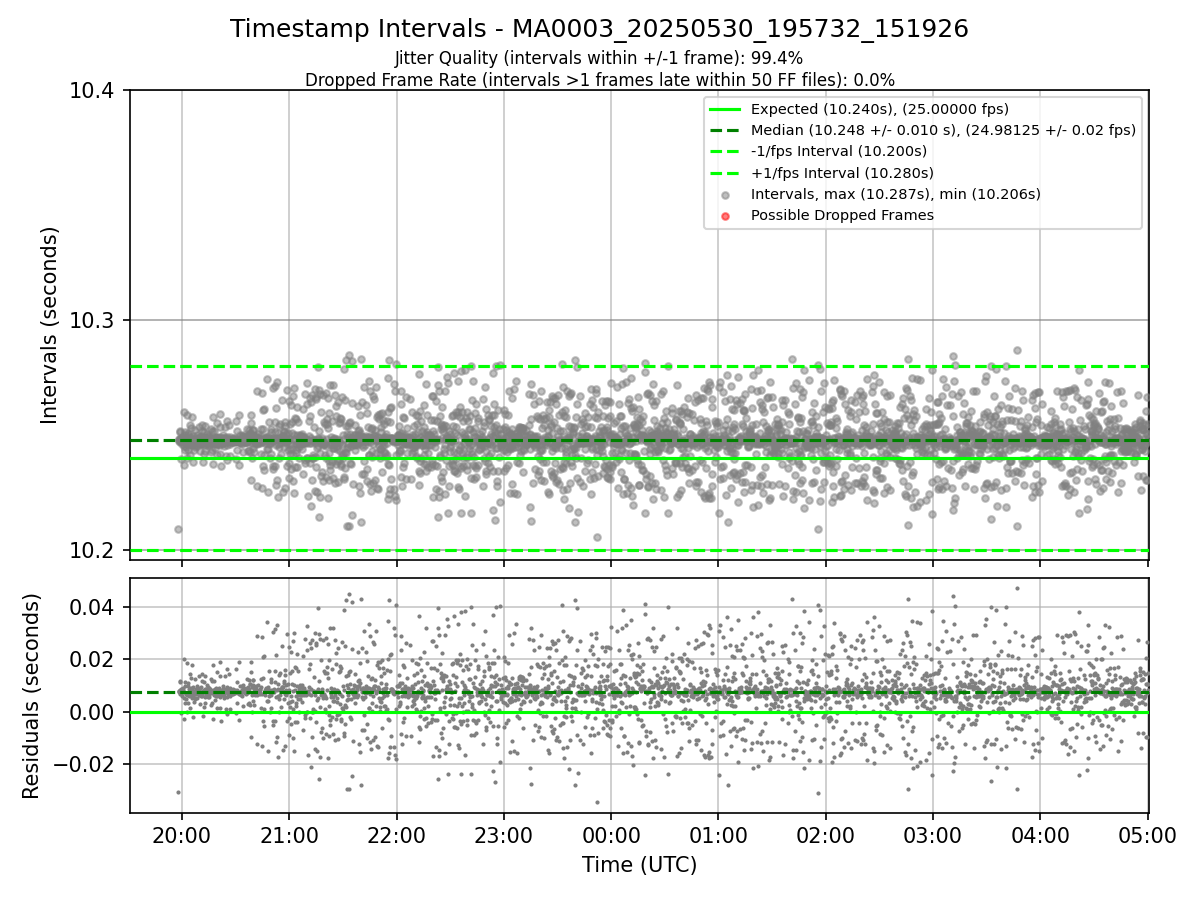Click the "05:00" time tick label
This screenshot has width=1200, height=900.
[1147, 834]
